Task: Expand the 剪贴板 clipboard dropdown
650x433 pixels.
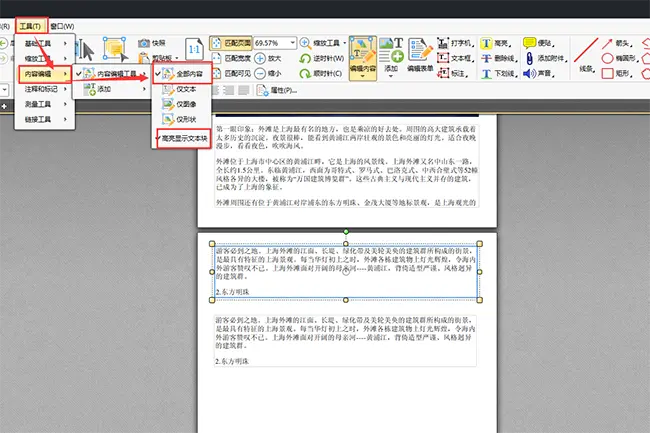Action: pyautogui.click(x=177, y=58)
